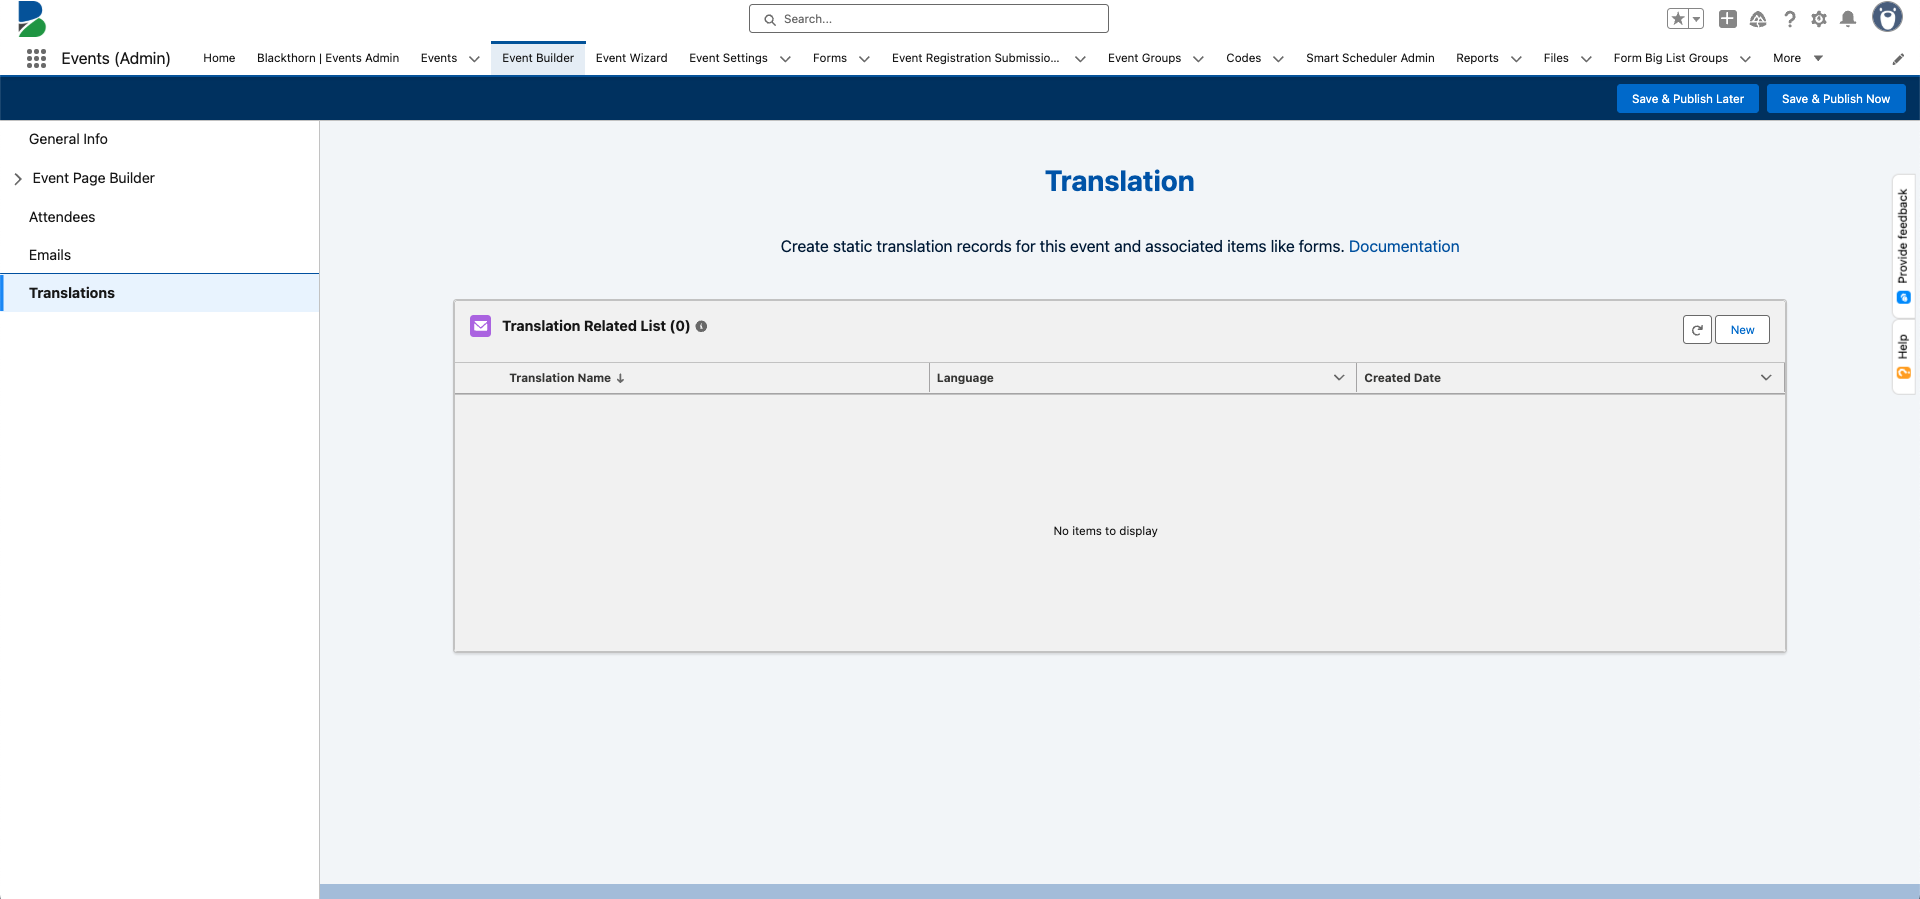Click the New translation button
This screenshot has width=1920, height=899.
[x=1742, y=330]
